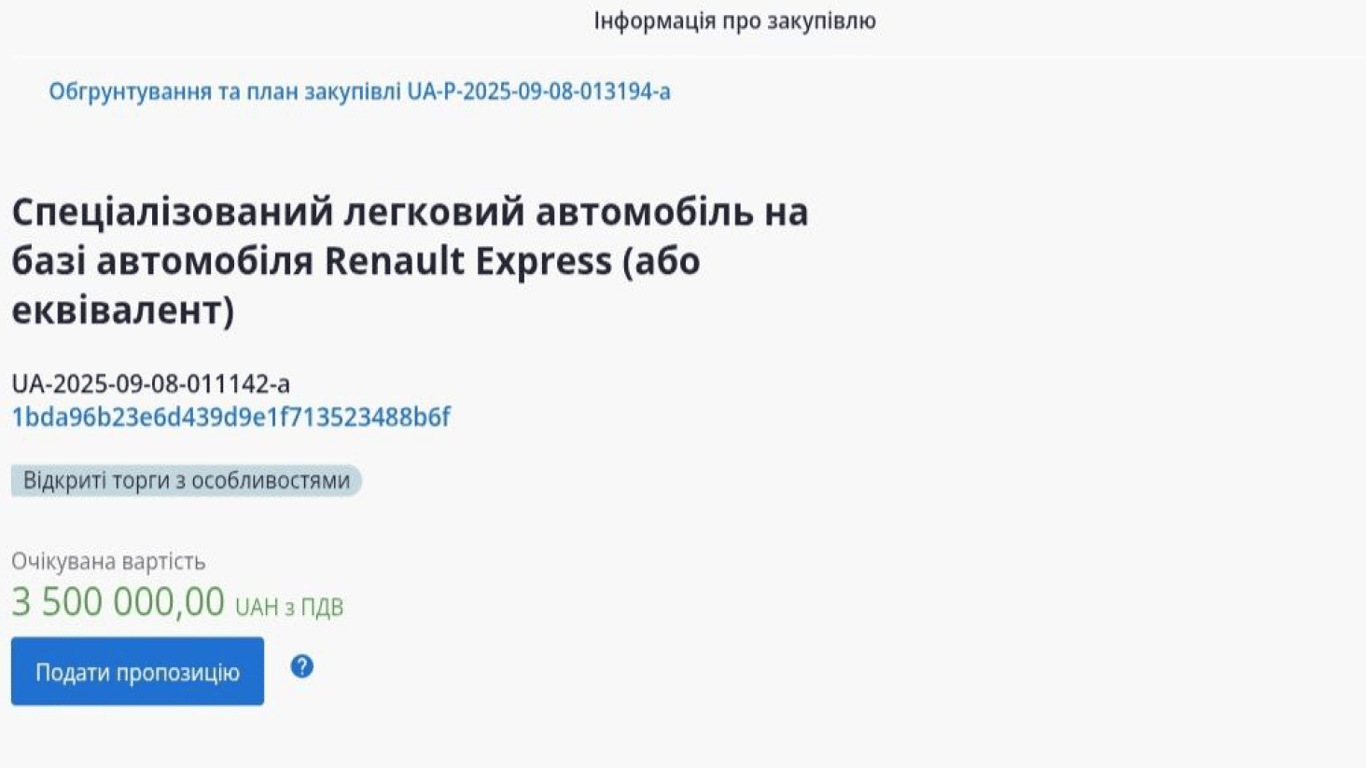
Task: Click the UAH з ПДВ text
Action: (288, 604)
